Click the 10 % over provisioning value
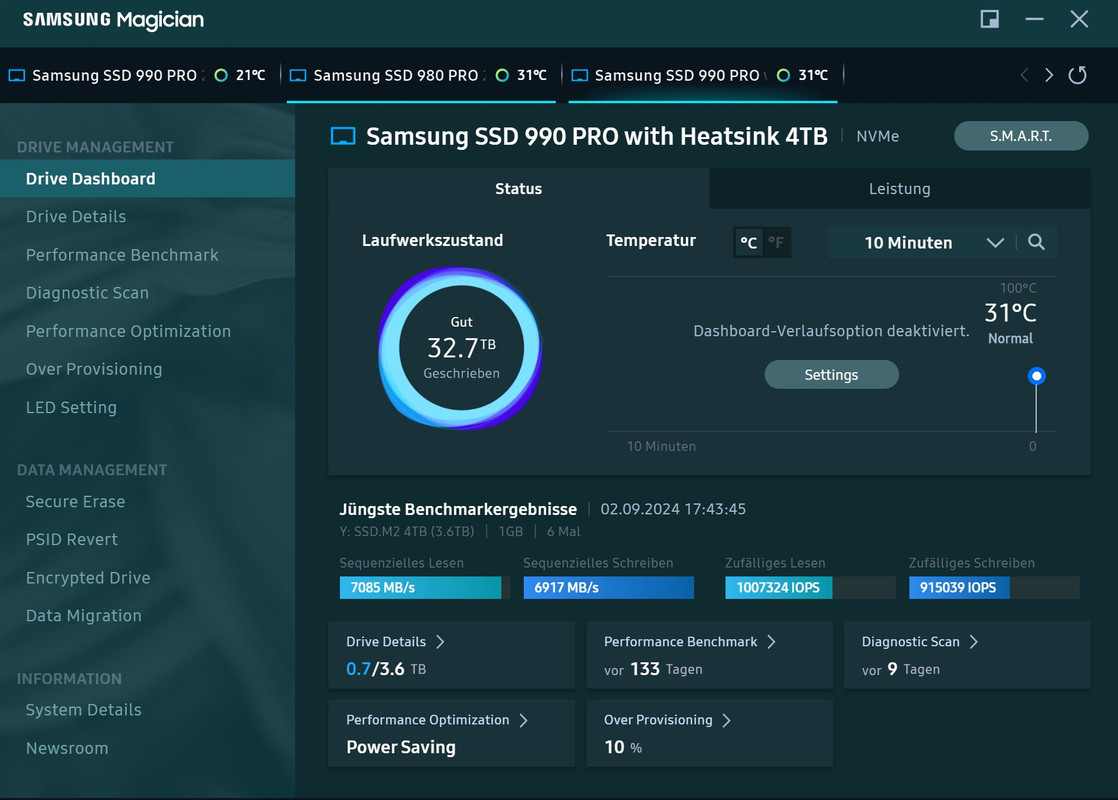The height and width of the screenshot is (800, 1118). [623, 747]
